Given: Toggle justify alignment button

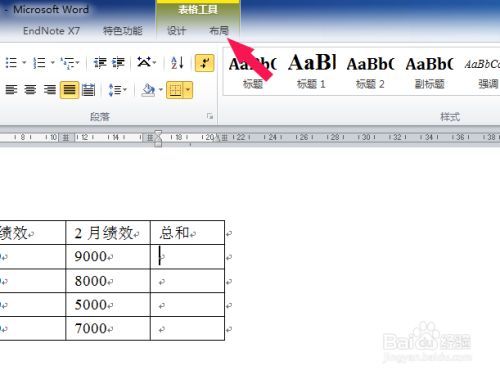Looking at the screenshot, I should 69,90.
